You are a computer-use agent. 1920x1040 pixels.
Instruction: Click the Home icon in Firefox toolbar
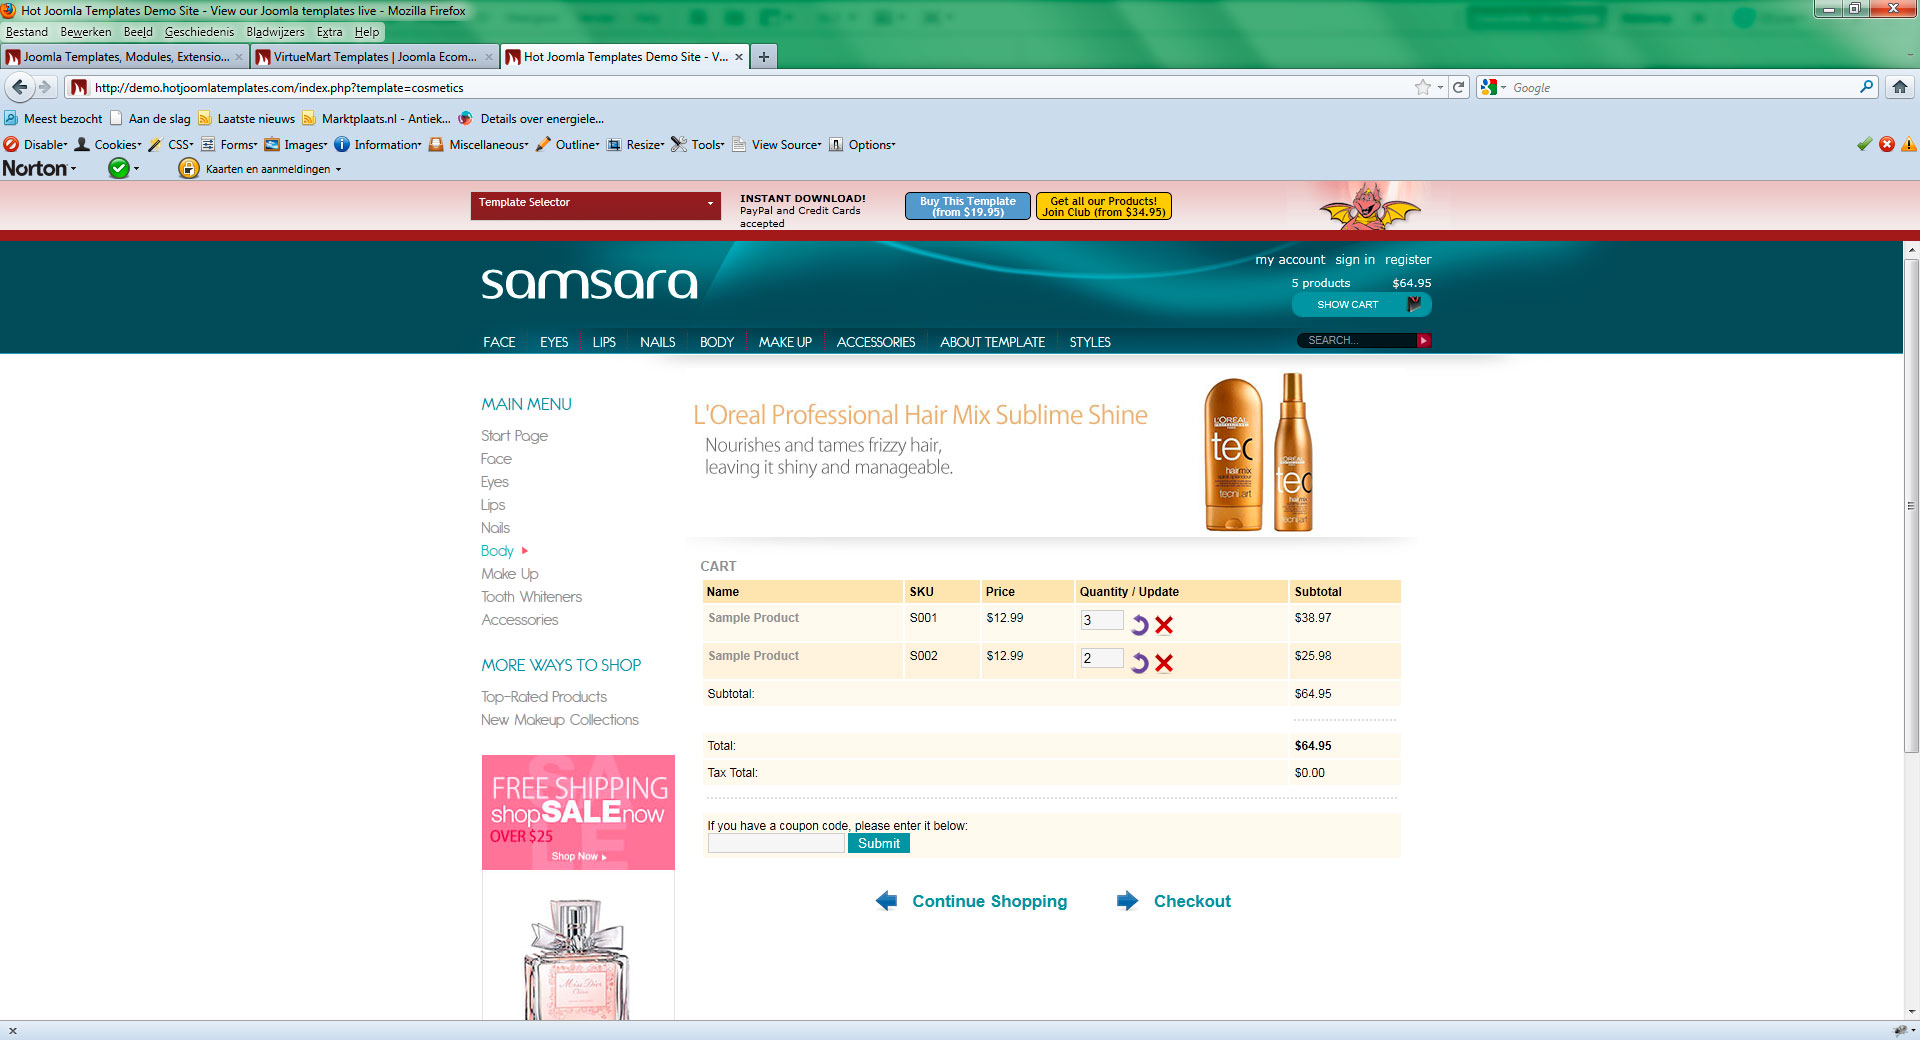(x=1899, y=87)
